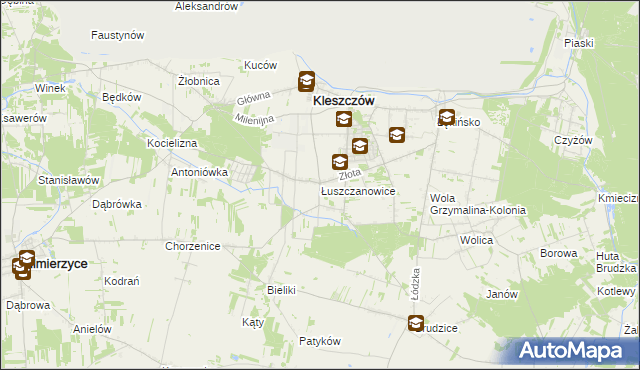The image size is (640, 370).
Task: Select the Milenijna street label
Action: pos(254,120)
